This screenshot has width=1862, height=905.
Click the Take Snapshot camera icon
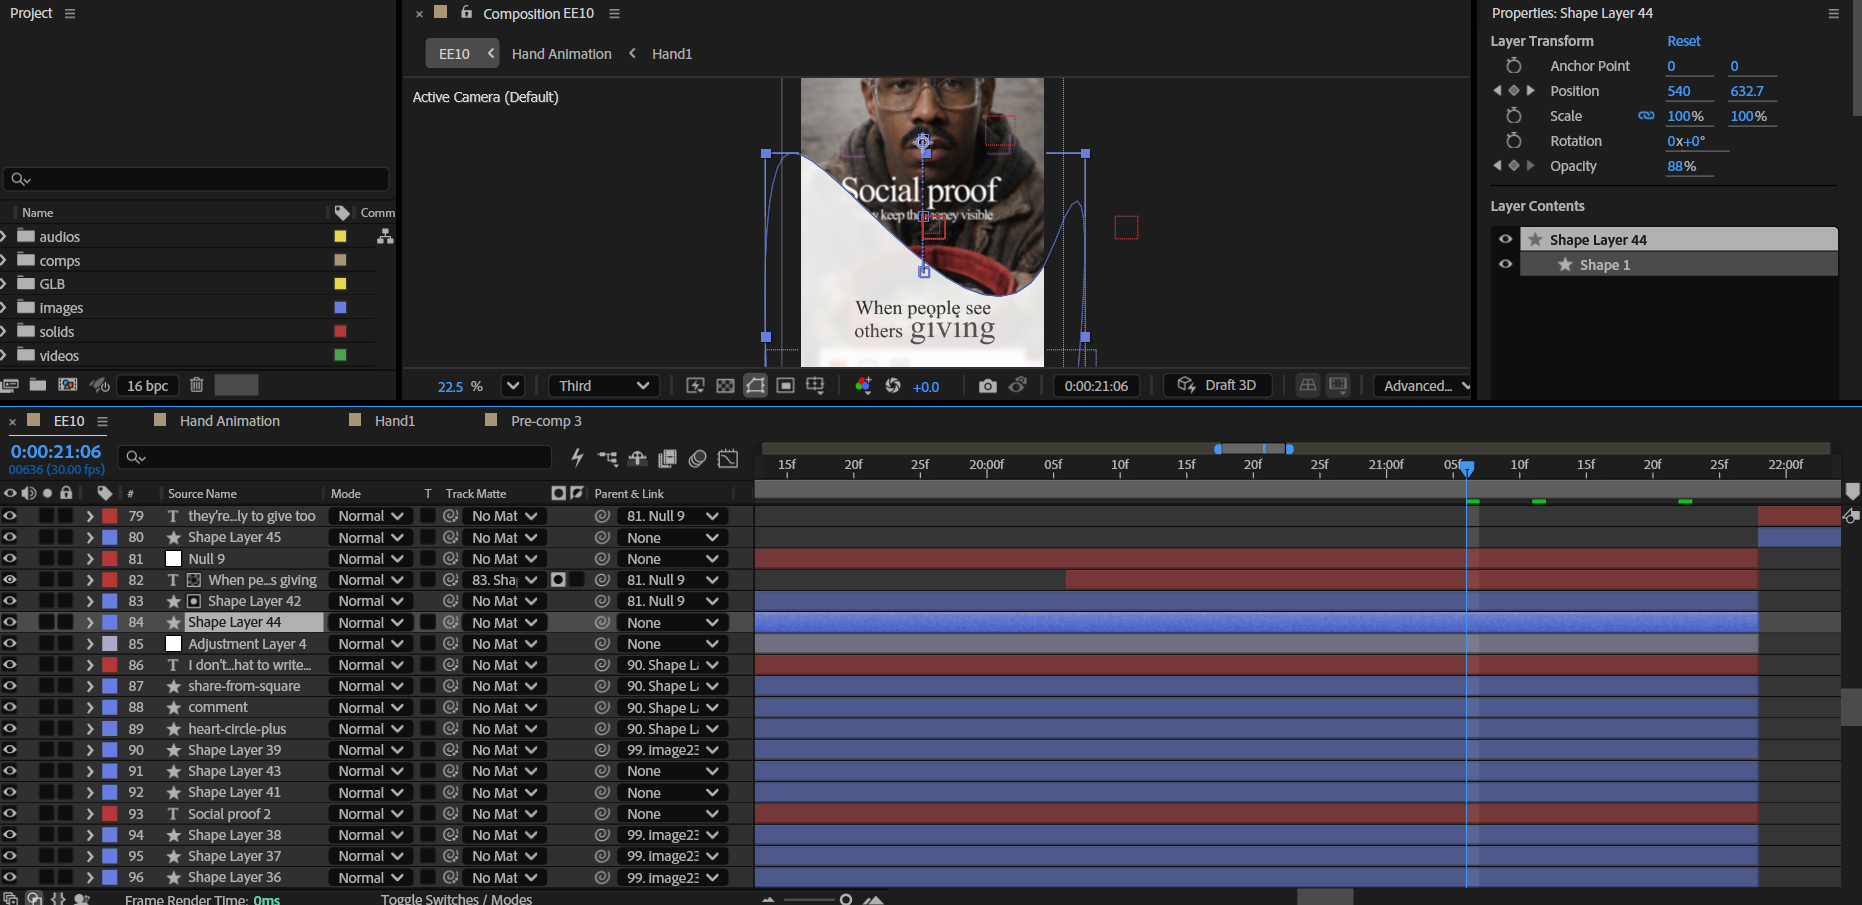[987, 386]
